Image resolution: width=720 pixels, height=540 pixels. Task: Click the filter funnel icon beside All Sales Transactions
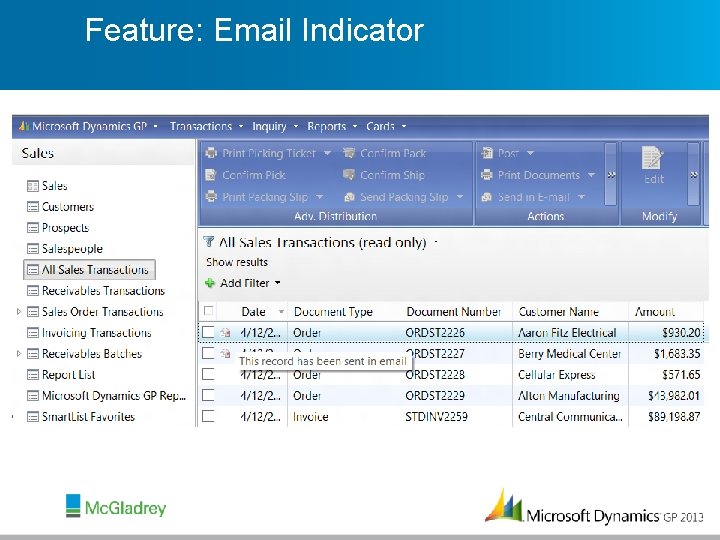coord(209,242)
